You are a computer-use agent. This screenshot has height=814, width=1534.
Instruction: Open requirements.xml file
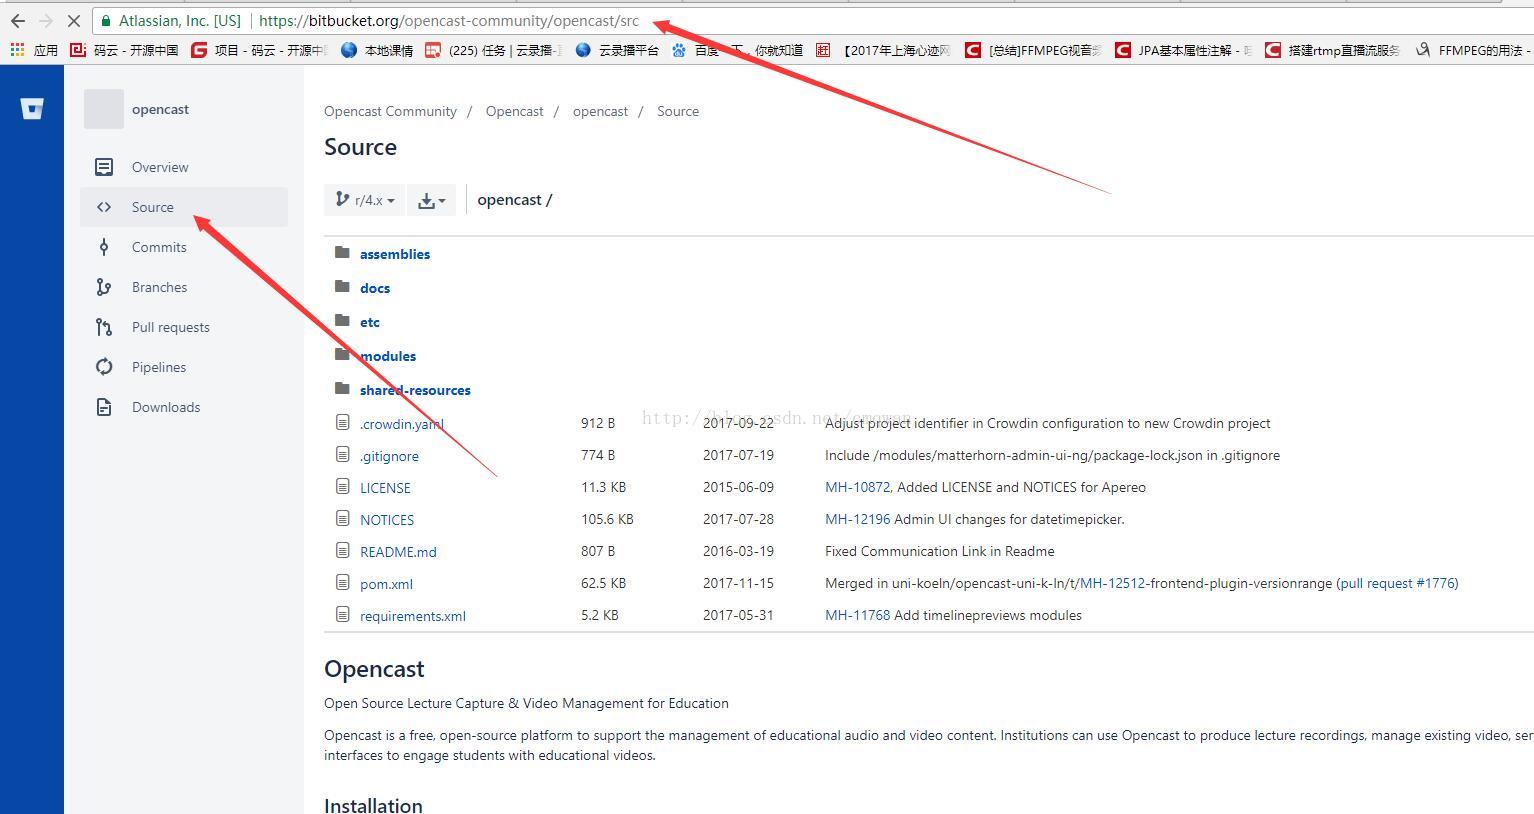tap(413, 616)
